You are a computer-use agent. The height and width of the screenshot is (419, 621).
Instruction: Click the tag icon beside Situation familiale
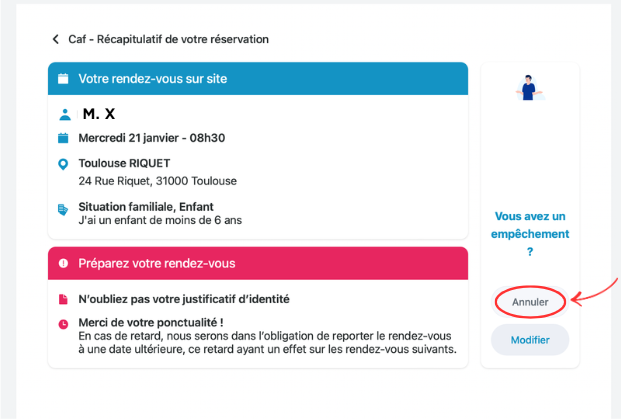click(63, 209)
